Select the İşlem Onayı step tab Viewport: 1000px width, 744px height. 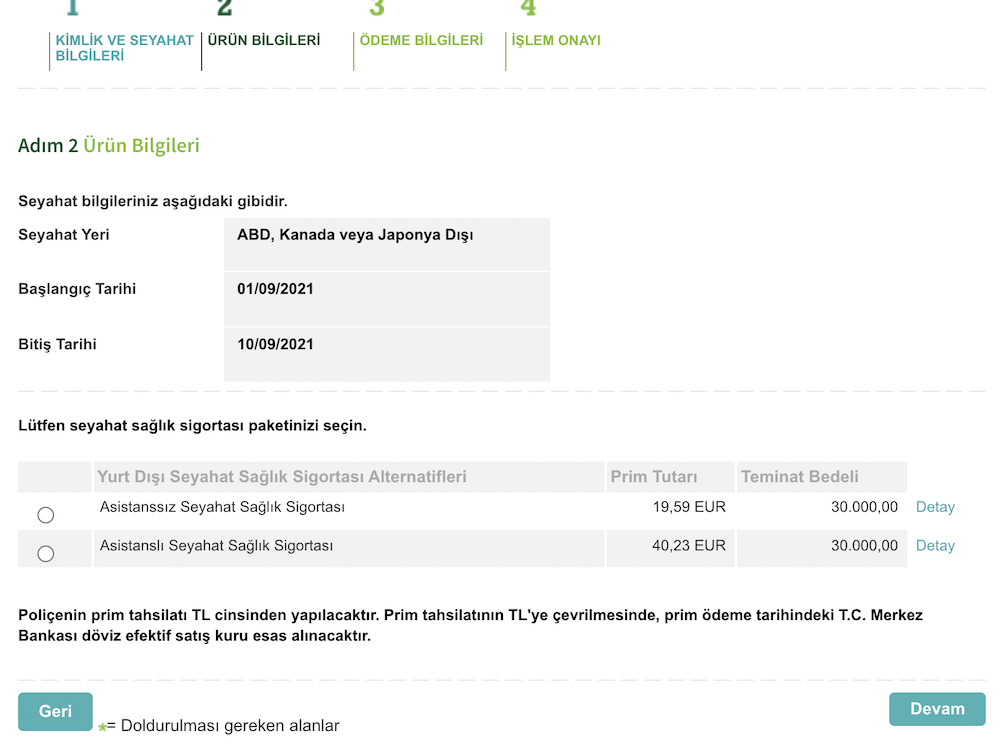click(555, 40)
